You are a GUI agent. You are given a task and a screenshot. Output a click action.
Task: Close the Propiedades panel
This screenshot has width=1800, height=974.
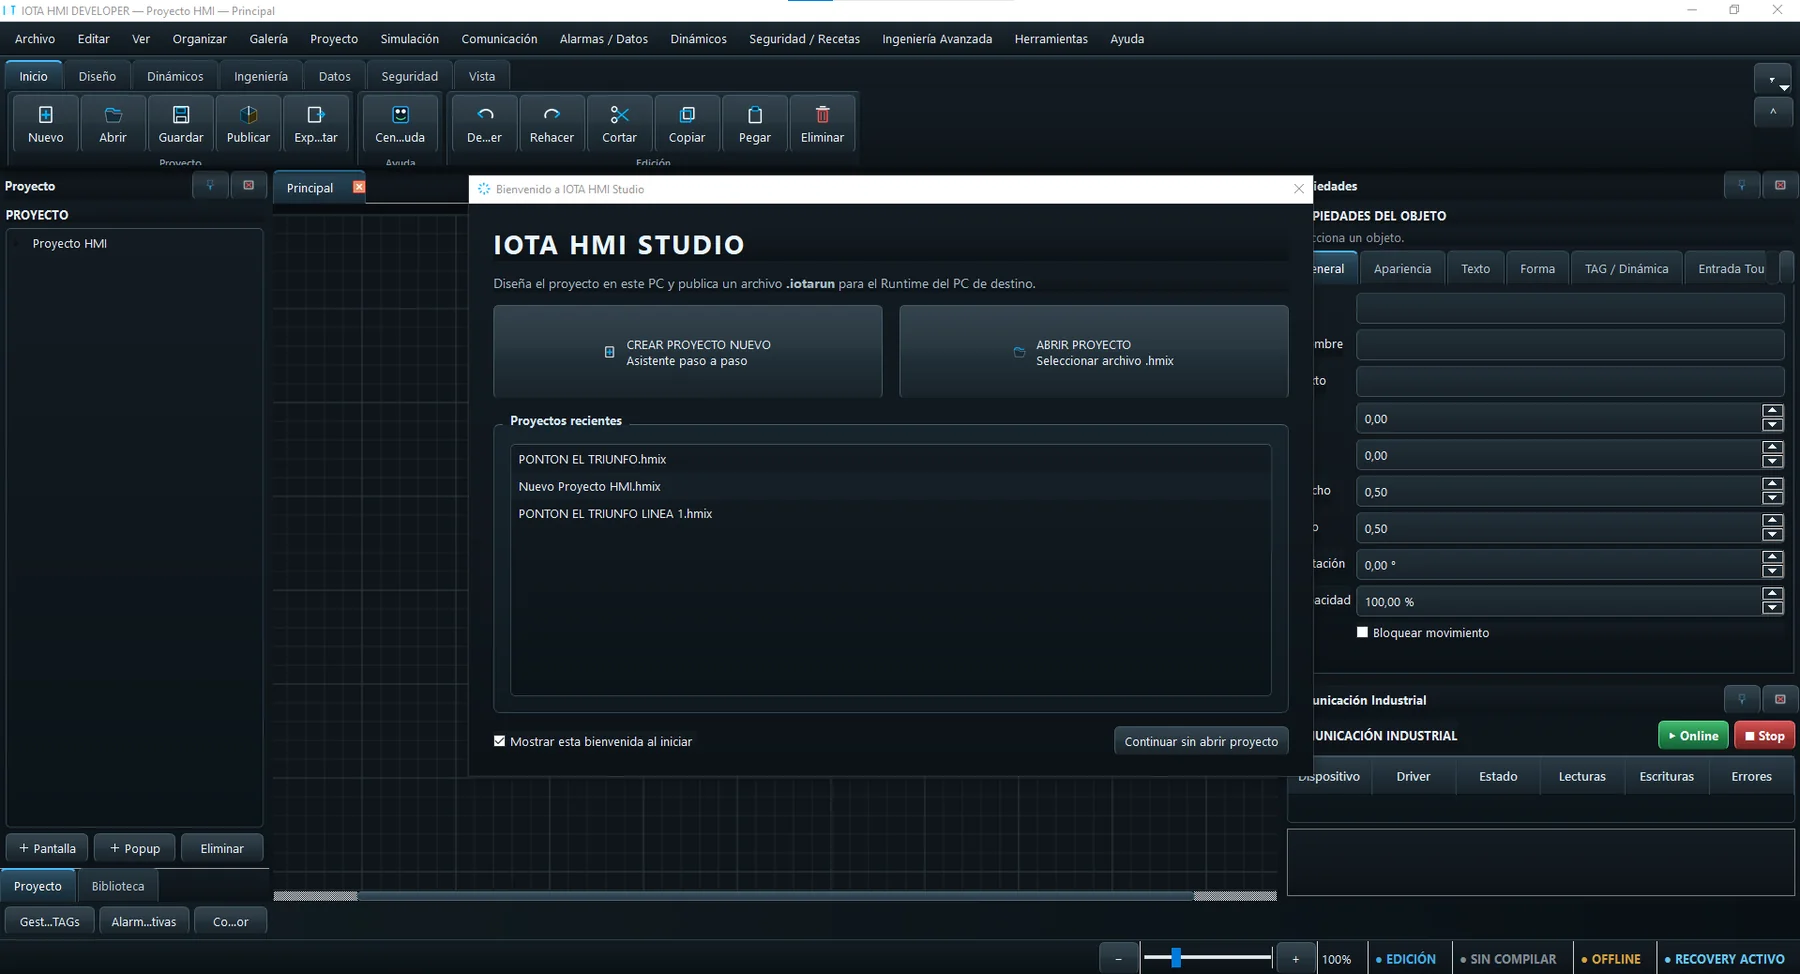(1780, 185)
